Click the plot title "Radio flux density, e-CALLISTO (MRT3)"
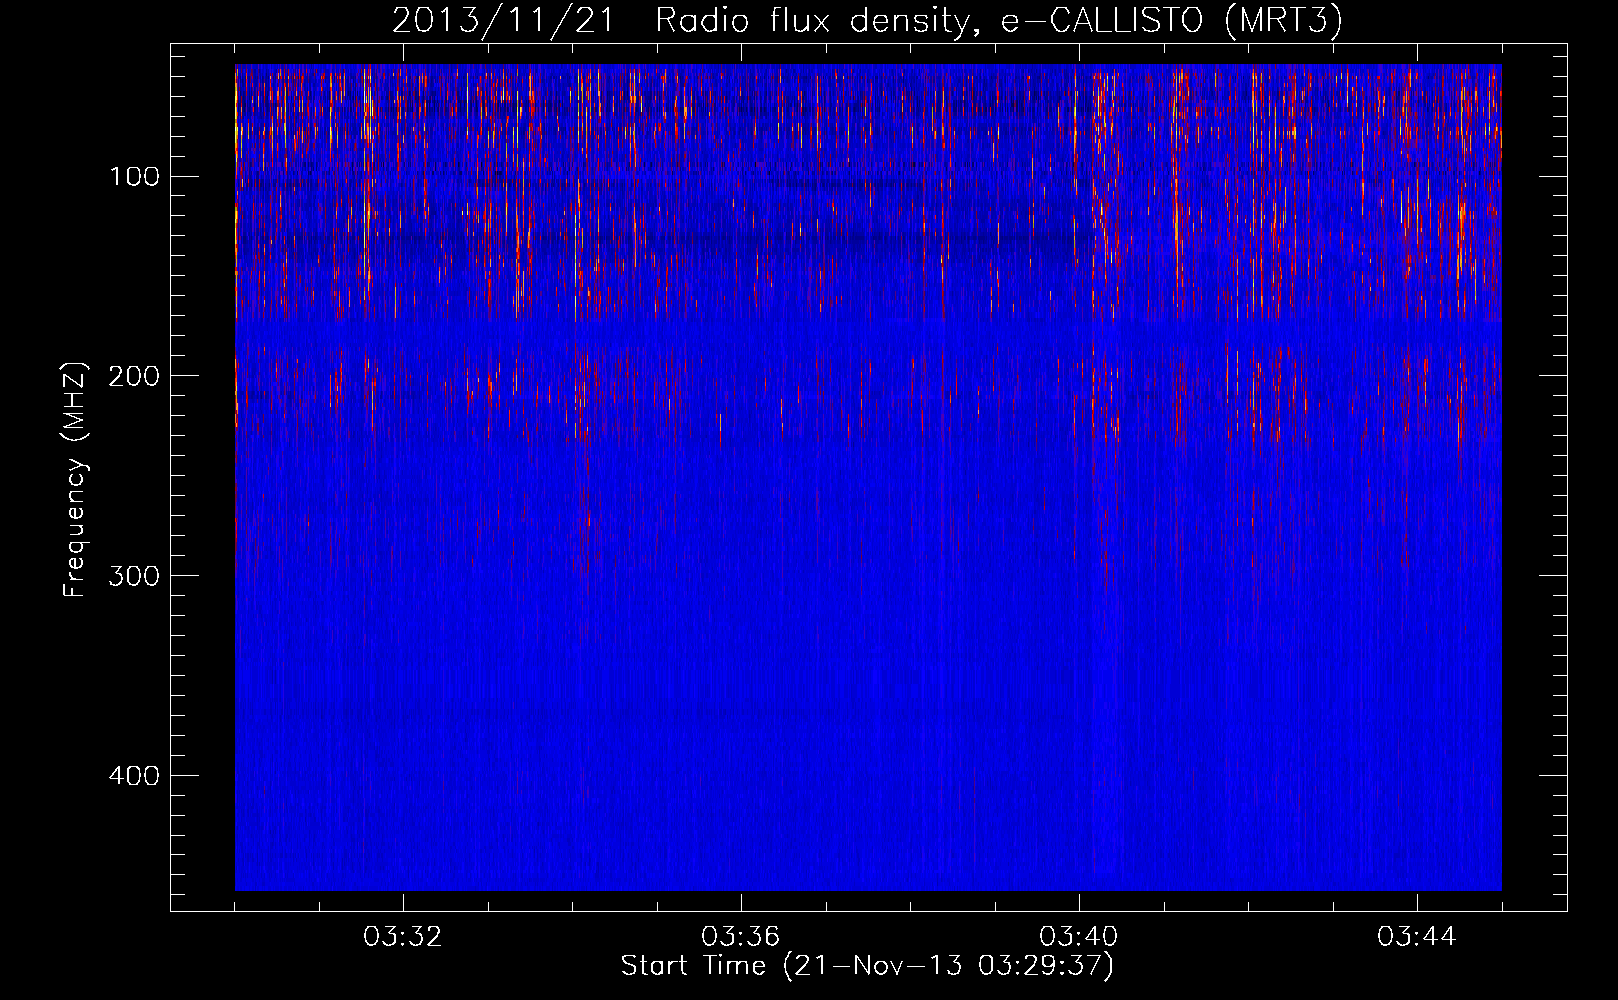 coord(998,20)
